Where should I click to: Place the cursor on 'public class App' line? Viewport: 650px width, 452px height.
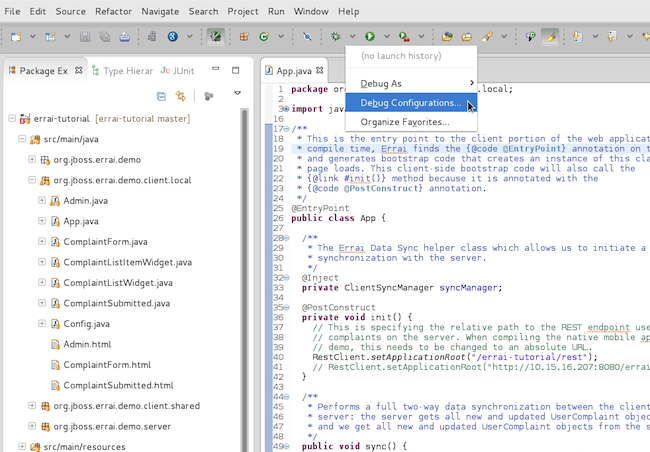pos(338,218)
